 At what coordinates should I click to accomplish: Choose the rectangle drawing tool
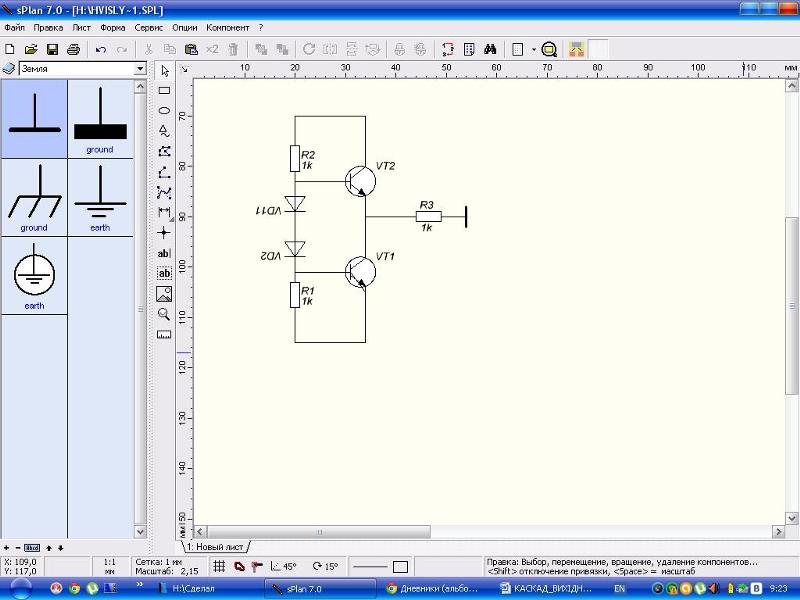click(164, 91)
